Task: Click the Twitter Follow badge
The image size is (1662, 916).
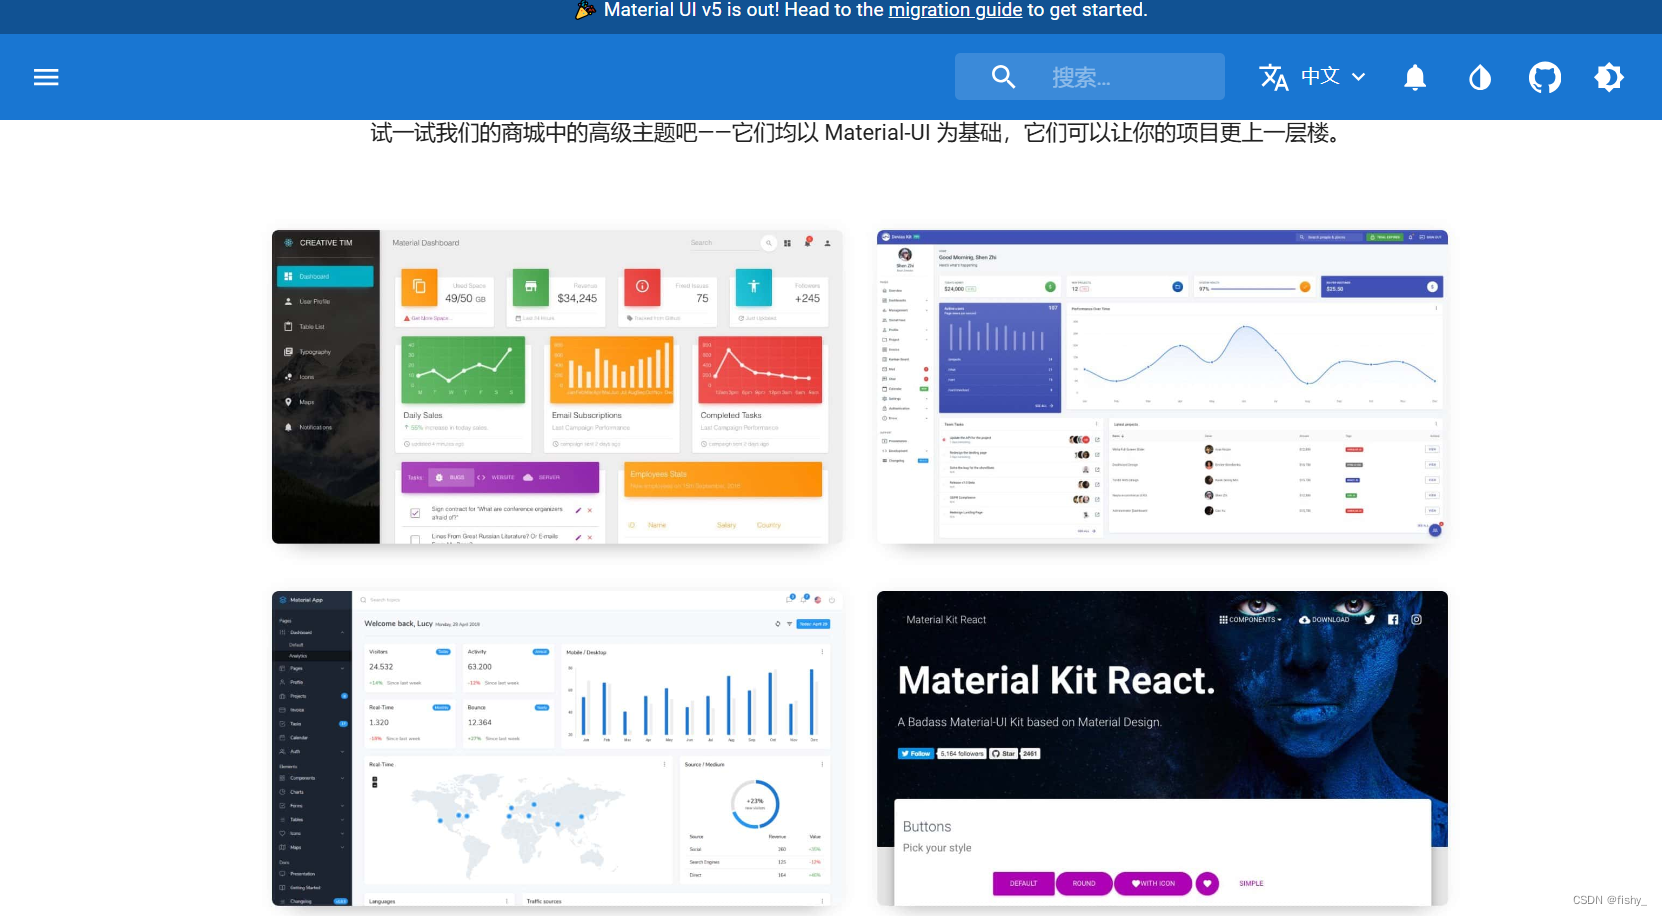Action: pyautogui.click(x=916, y=754)
